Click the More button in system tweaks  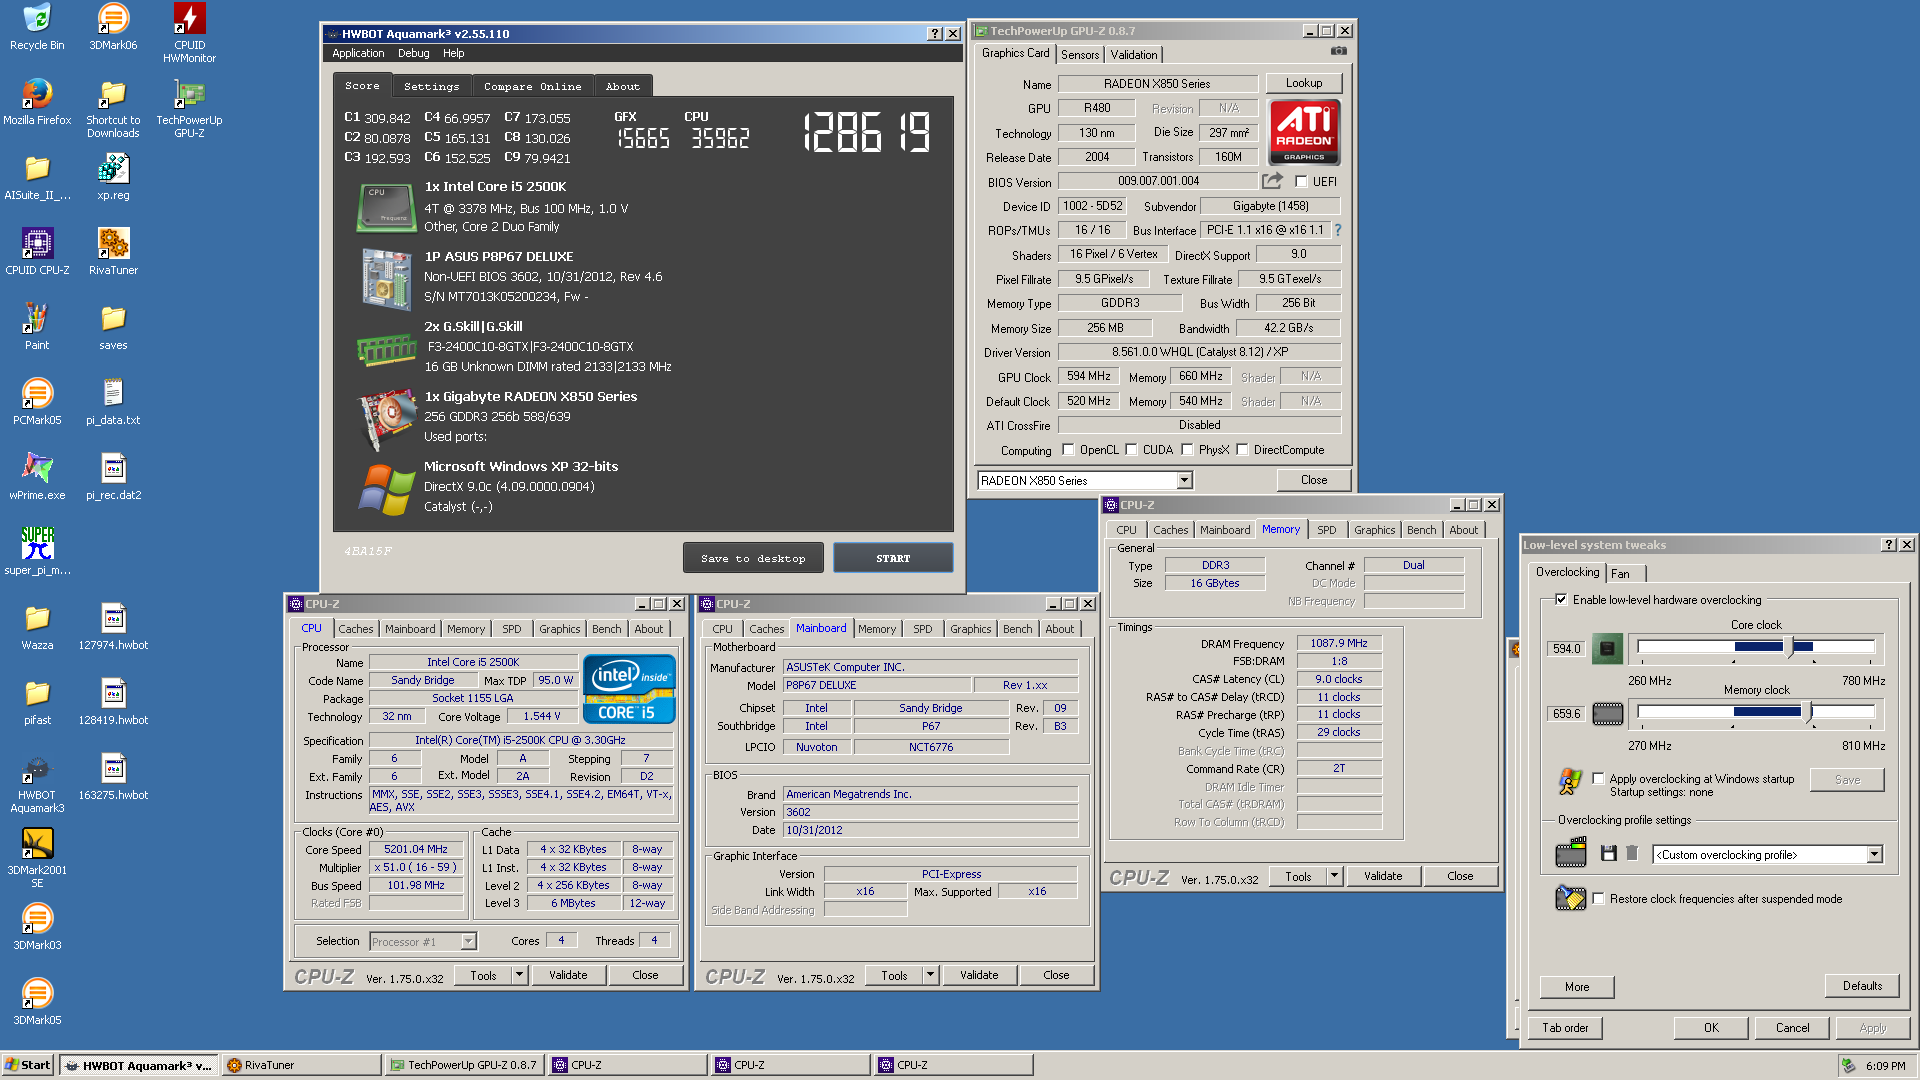pyautogui.click(x=1577, y=987)
